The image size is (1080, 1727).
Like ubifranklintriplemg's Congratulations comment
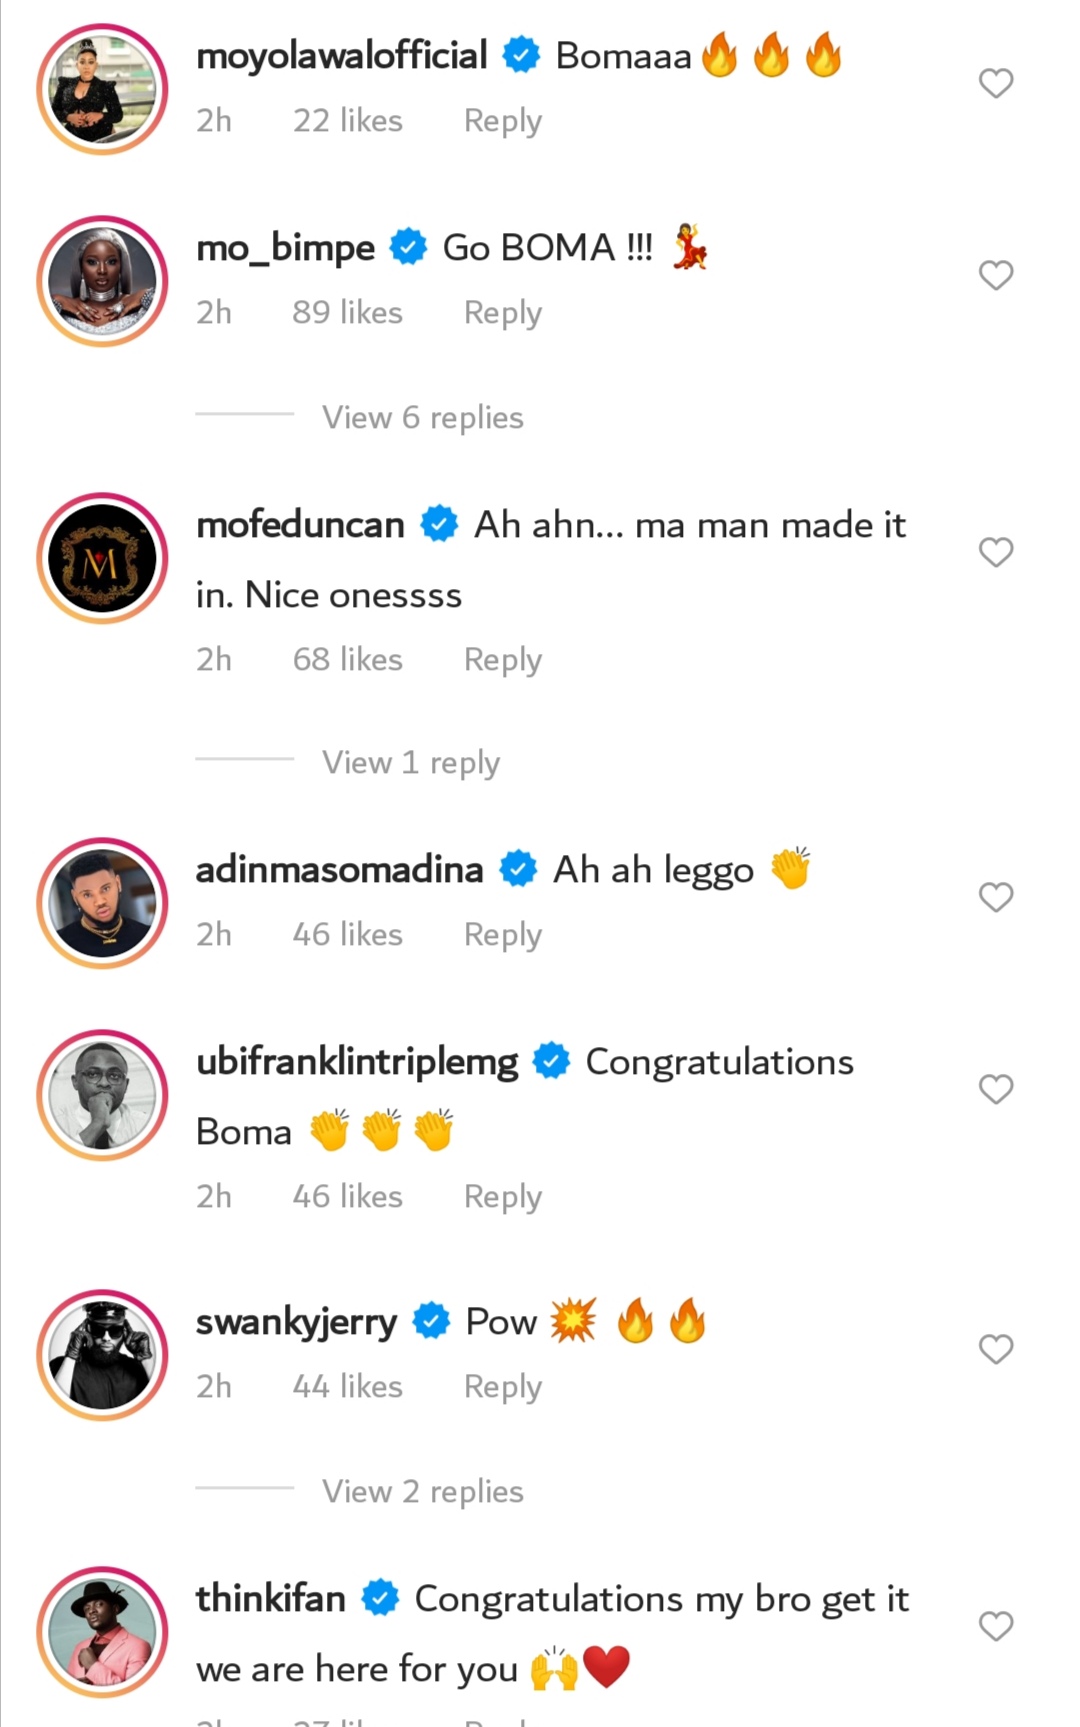pos(995,1089)
